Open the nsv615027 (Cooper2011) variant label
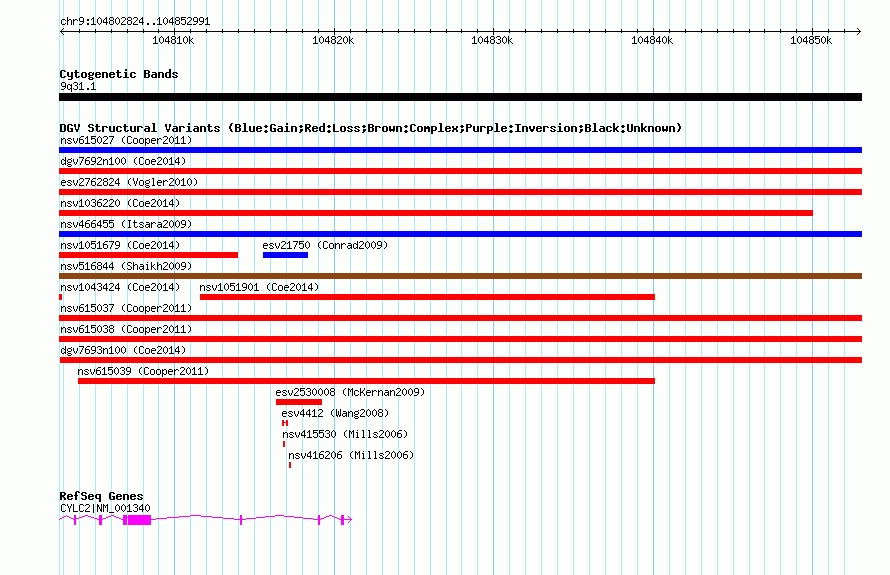This screenshot has width=890, height=575. pos(126,140)
